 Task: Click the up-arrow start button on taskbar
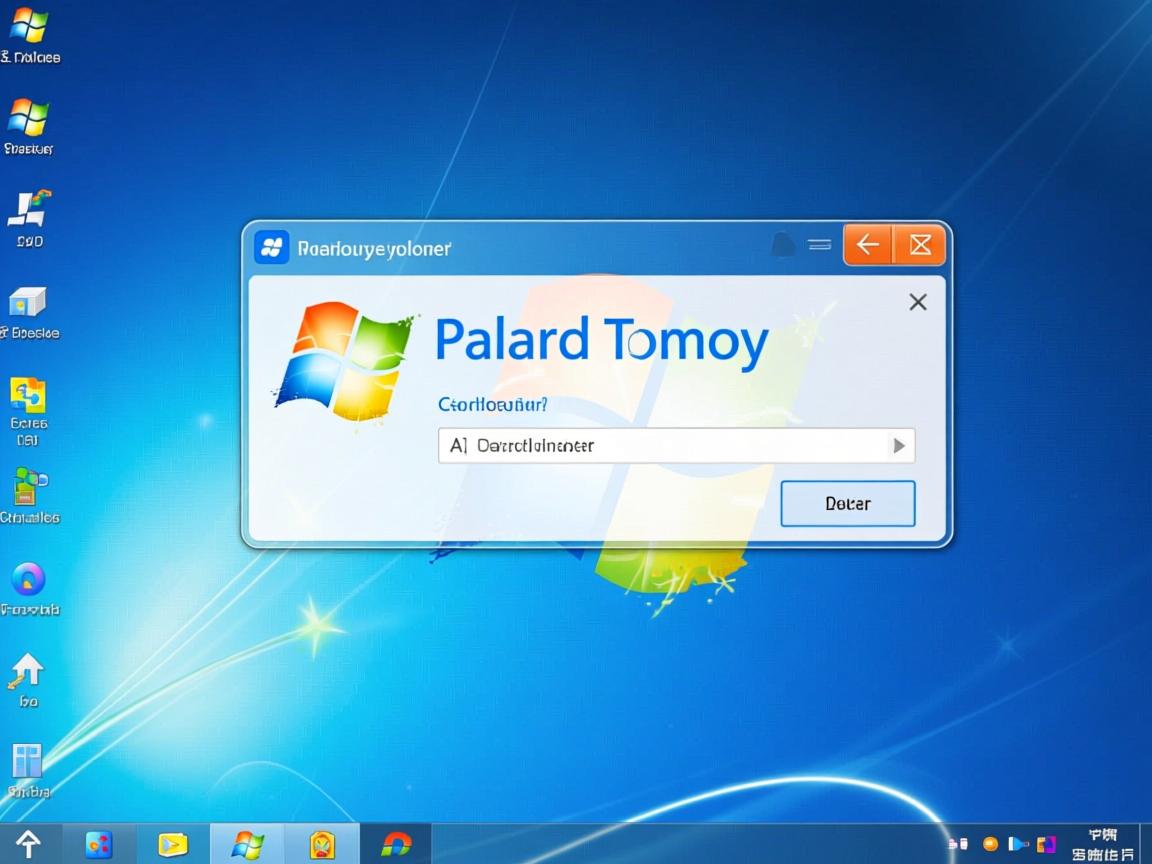(27, 845)
